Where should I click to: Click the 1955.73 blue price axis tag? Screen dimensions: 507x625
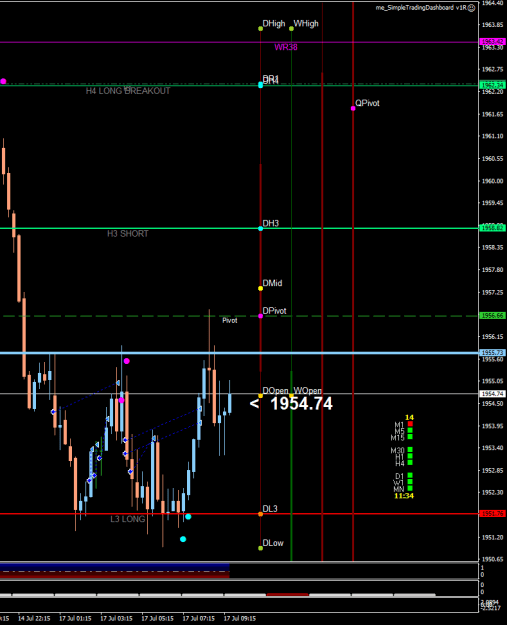coord(493,353)
